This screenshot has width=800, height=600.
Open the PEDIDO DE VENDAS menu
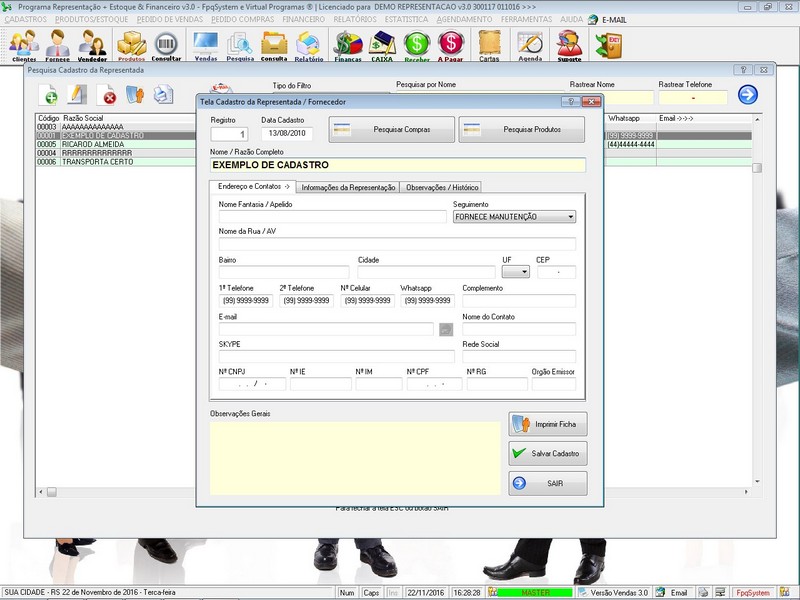click(169, 19)
